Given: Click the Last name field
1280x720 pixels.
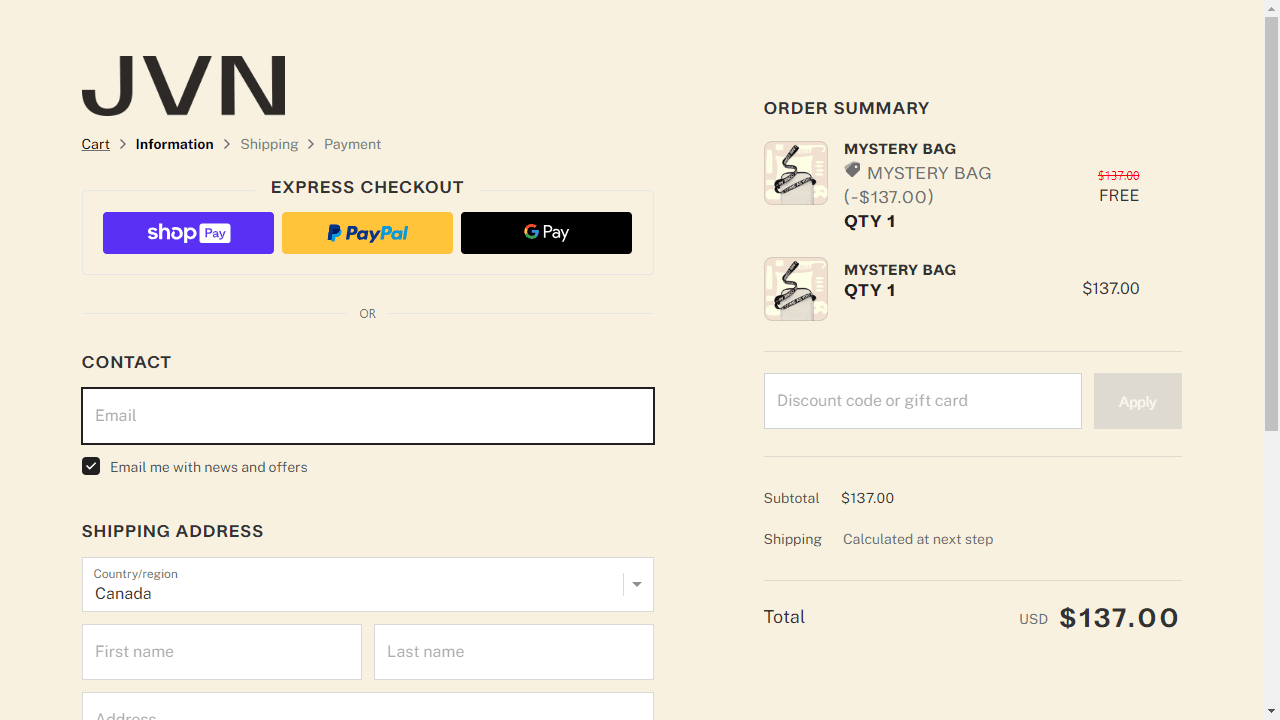Looking at the screenshot, I should [x=514, y=652].
